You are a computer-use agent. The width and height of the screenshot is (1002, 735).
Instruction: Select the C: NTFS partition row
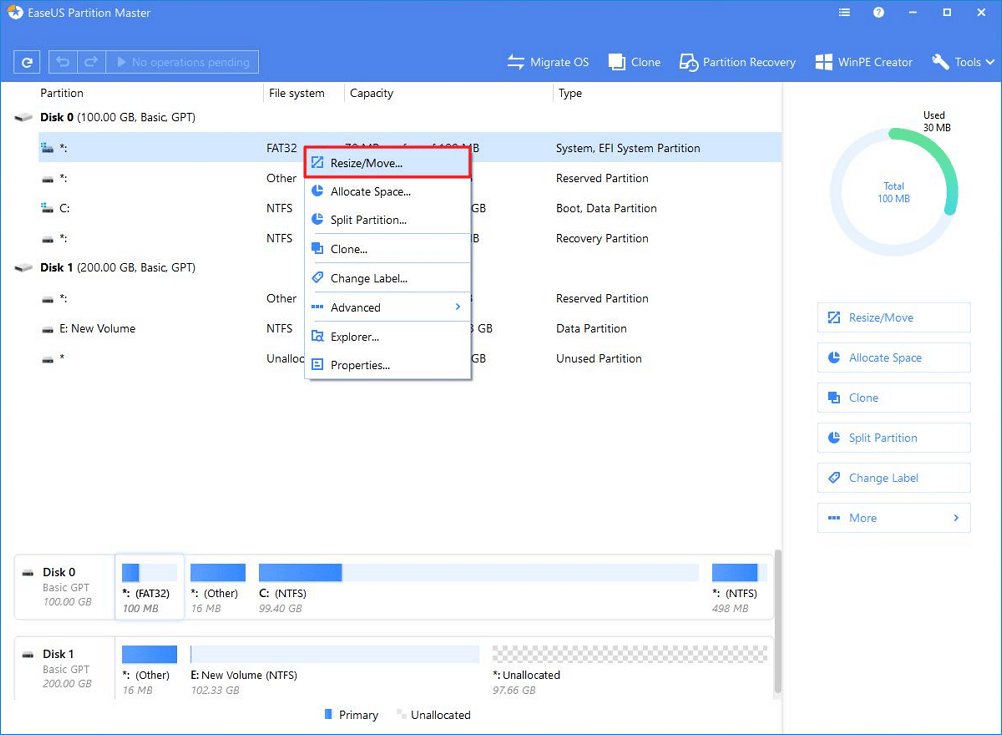[x=409, y=208]
